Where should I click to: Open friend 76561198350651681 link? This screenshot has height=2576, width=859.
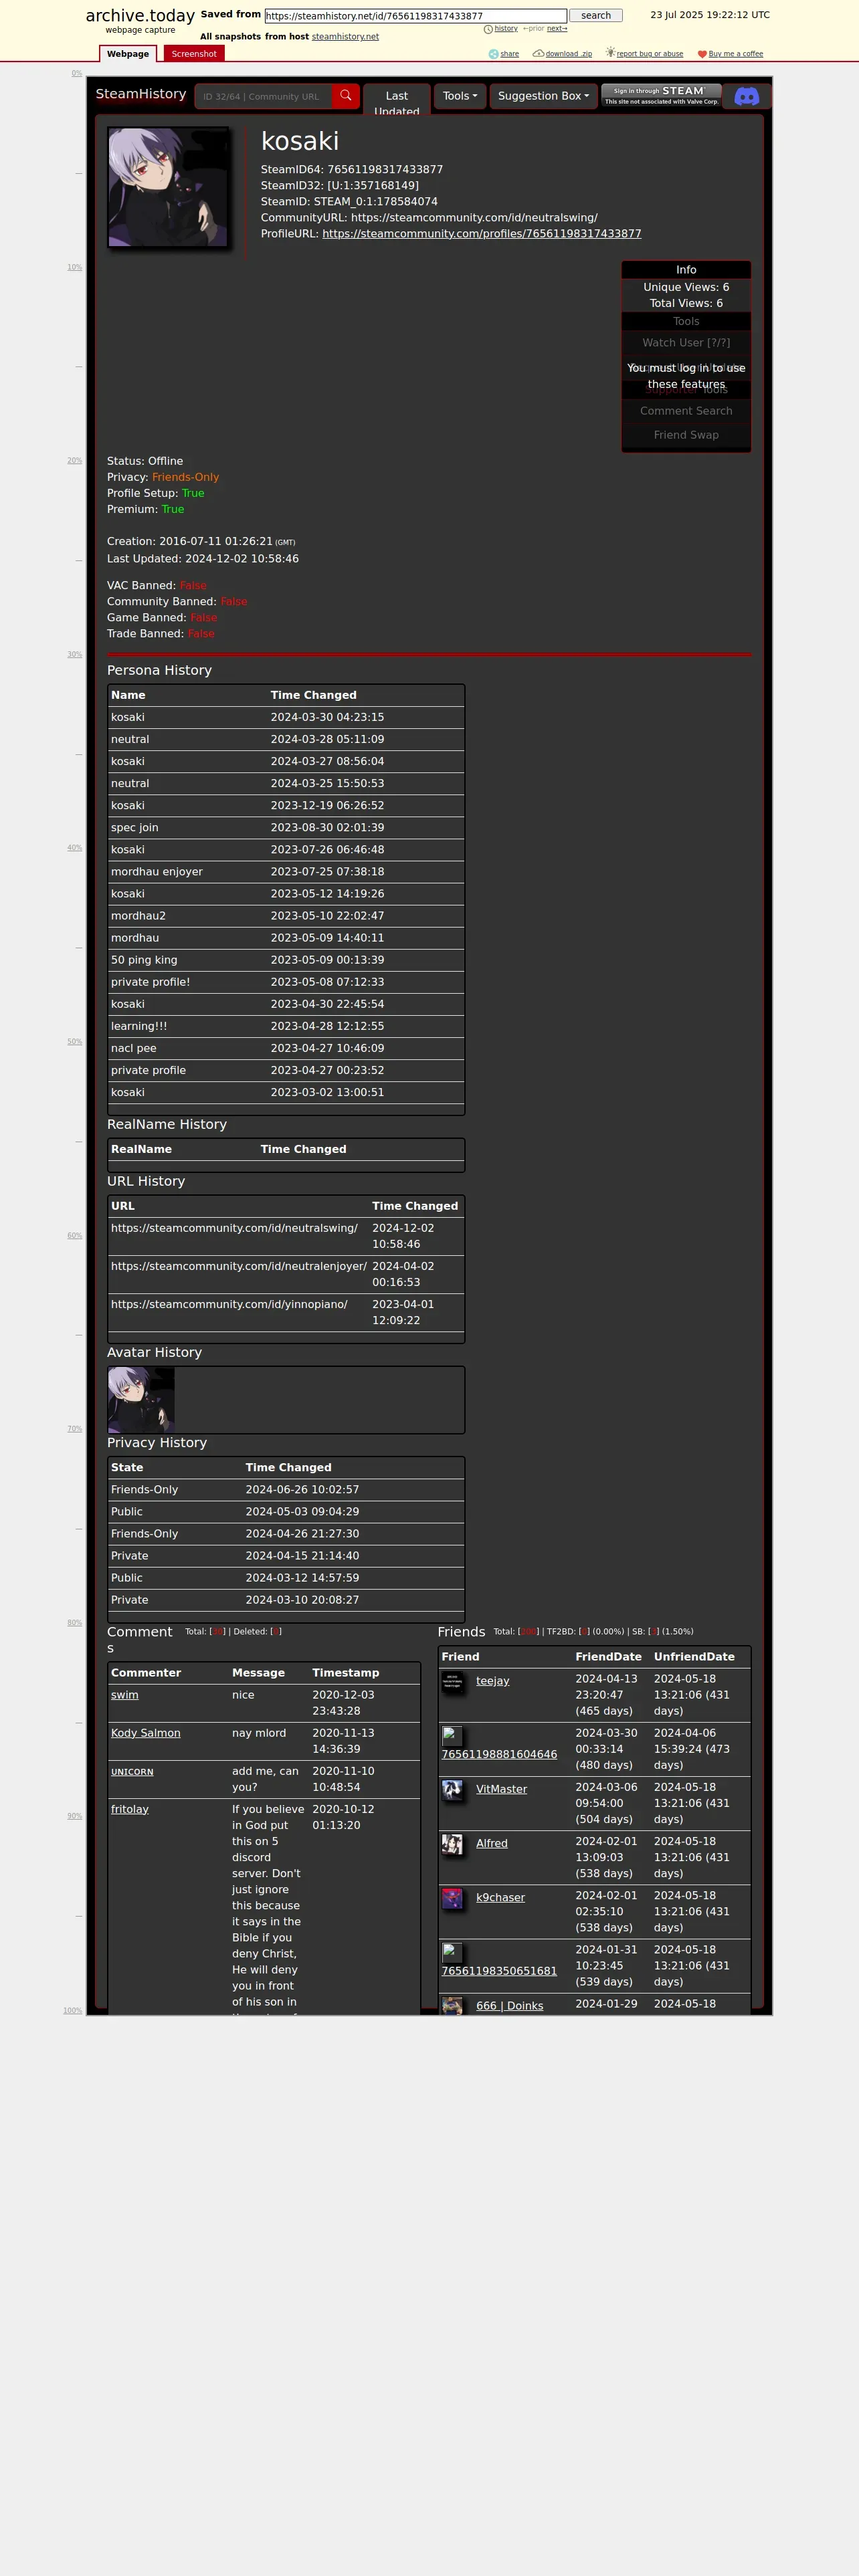(499, 1971)
